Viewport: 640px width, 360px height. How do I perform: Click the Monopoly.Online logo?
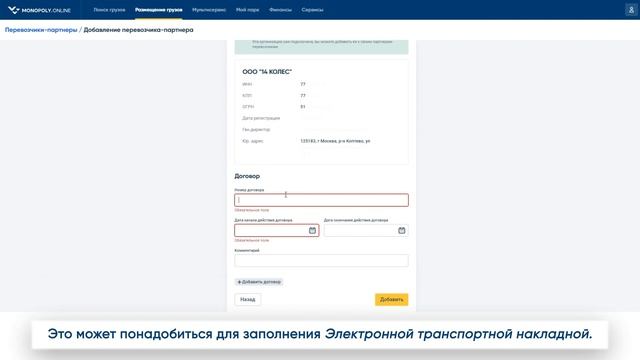tap(40, 10)
